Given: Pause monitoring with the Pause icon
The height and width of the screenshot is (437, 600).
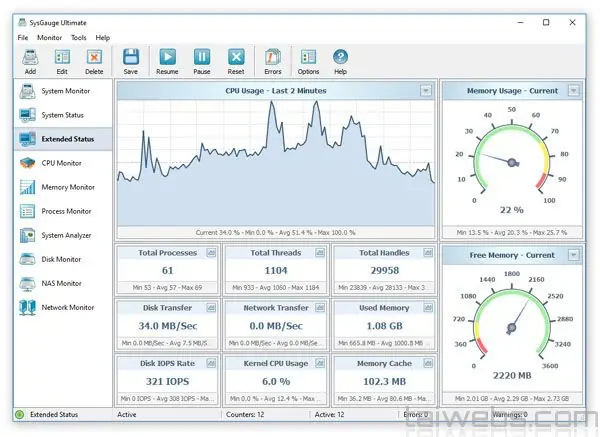Looking at the screenshot, I should click(202, 61).
